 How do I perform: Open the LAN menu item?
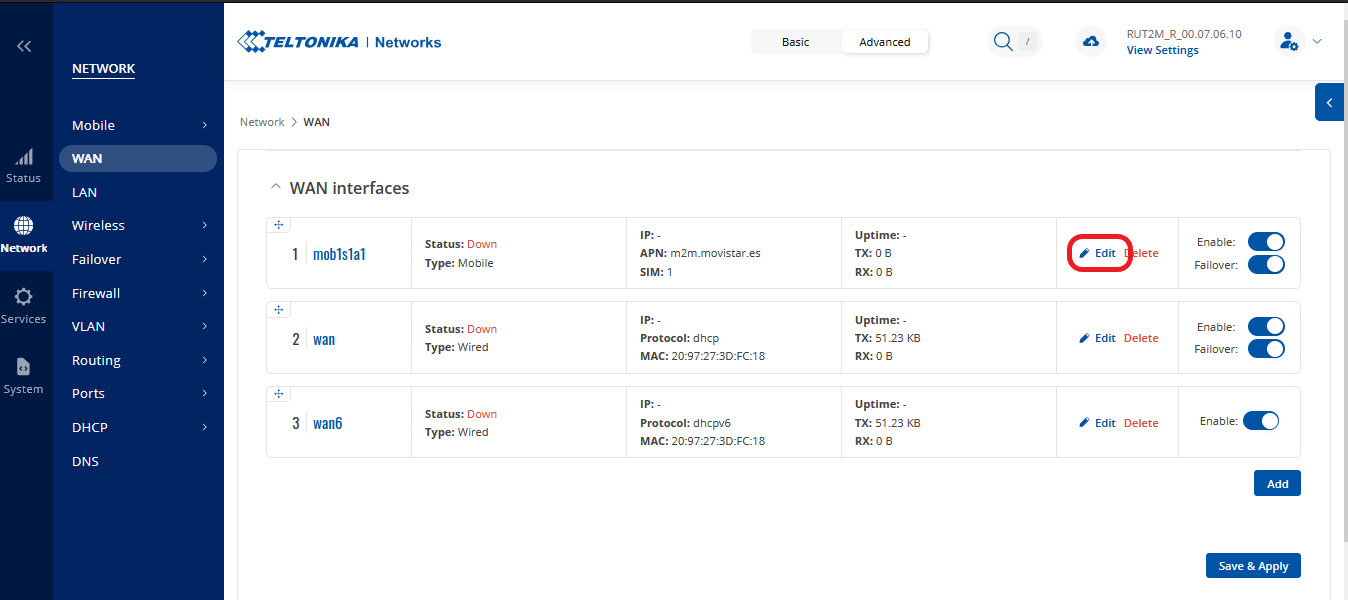[85, 192]
